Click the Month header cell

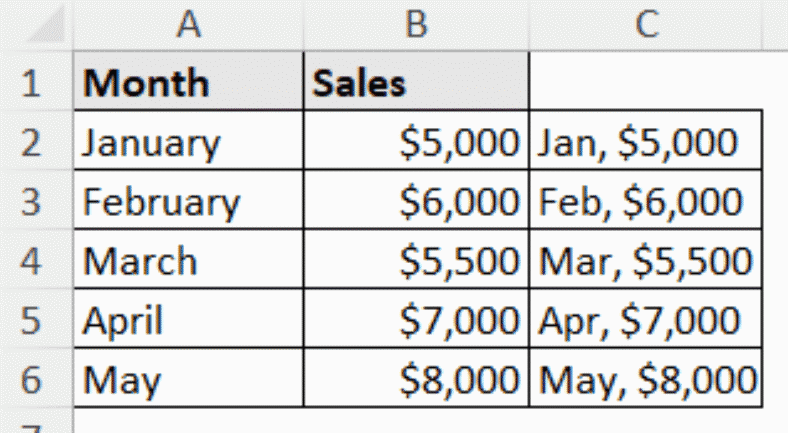pyautogui.click(x=188, y=83)
